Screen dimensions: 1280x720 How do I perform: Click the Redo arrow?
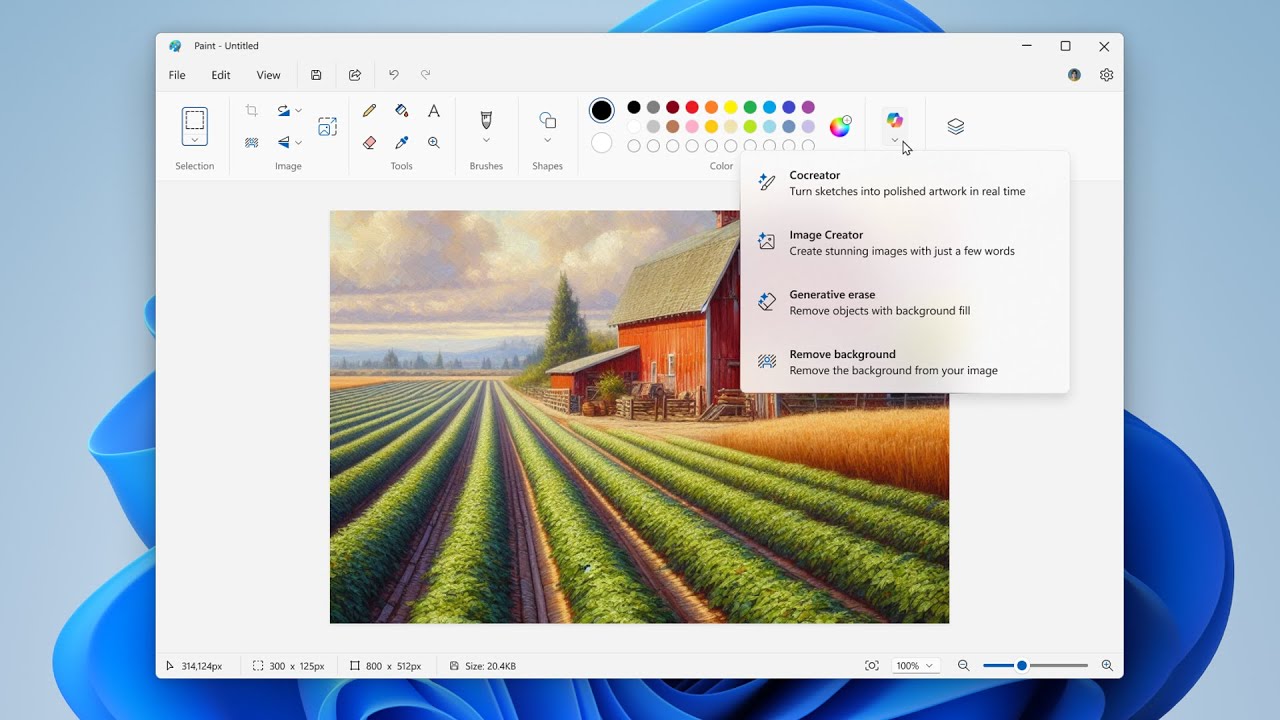pyautogui.click(x=425, y=75)
